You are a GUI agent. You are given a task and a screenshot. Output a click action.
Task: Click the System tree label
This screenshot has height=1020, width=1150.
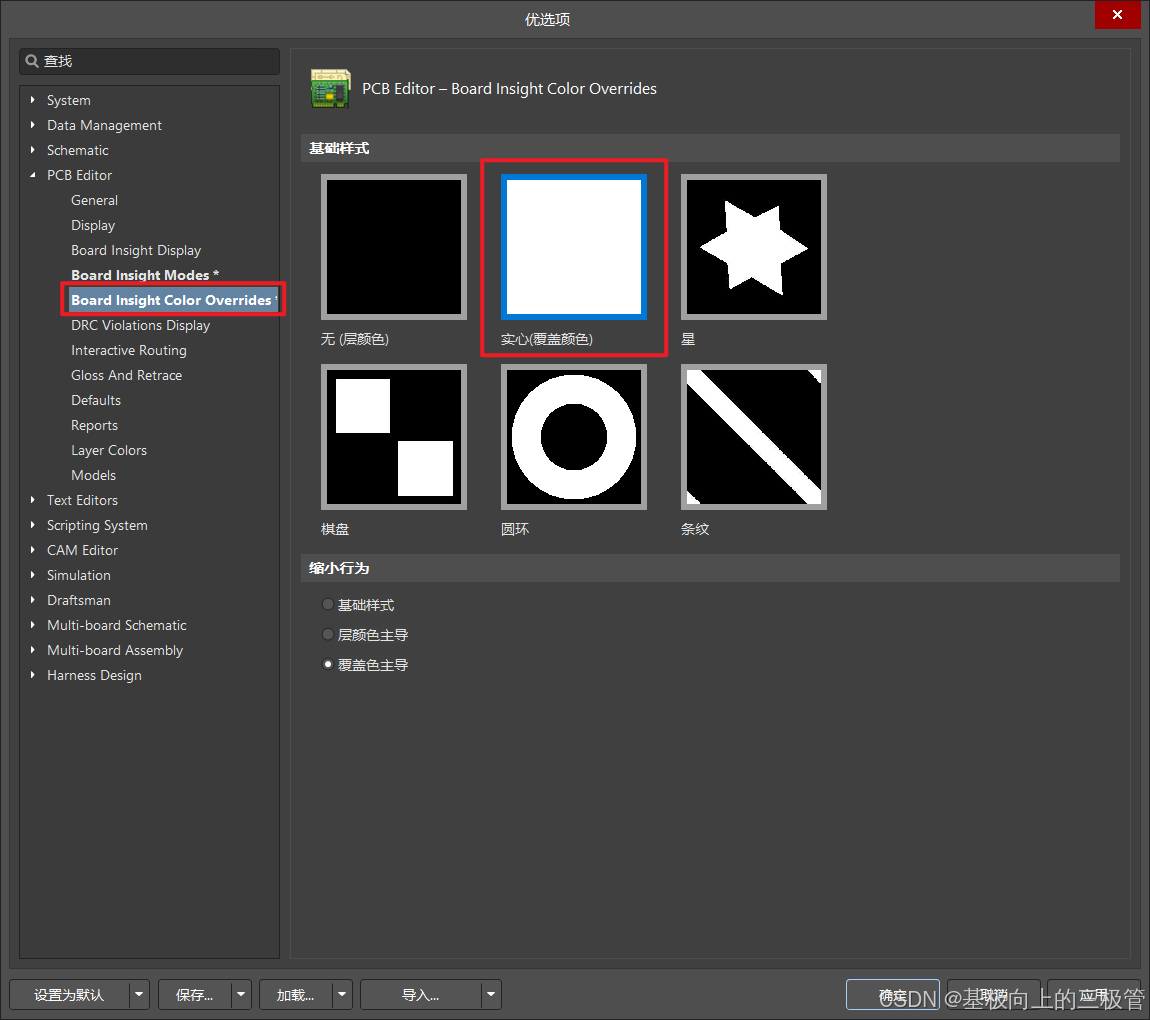[69, 100]
